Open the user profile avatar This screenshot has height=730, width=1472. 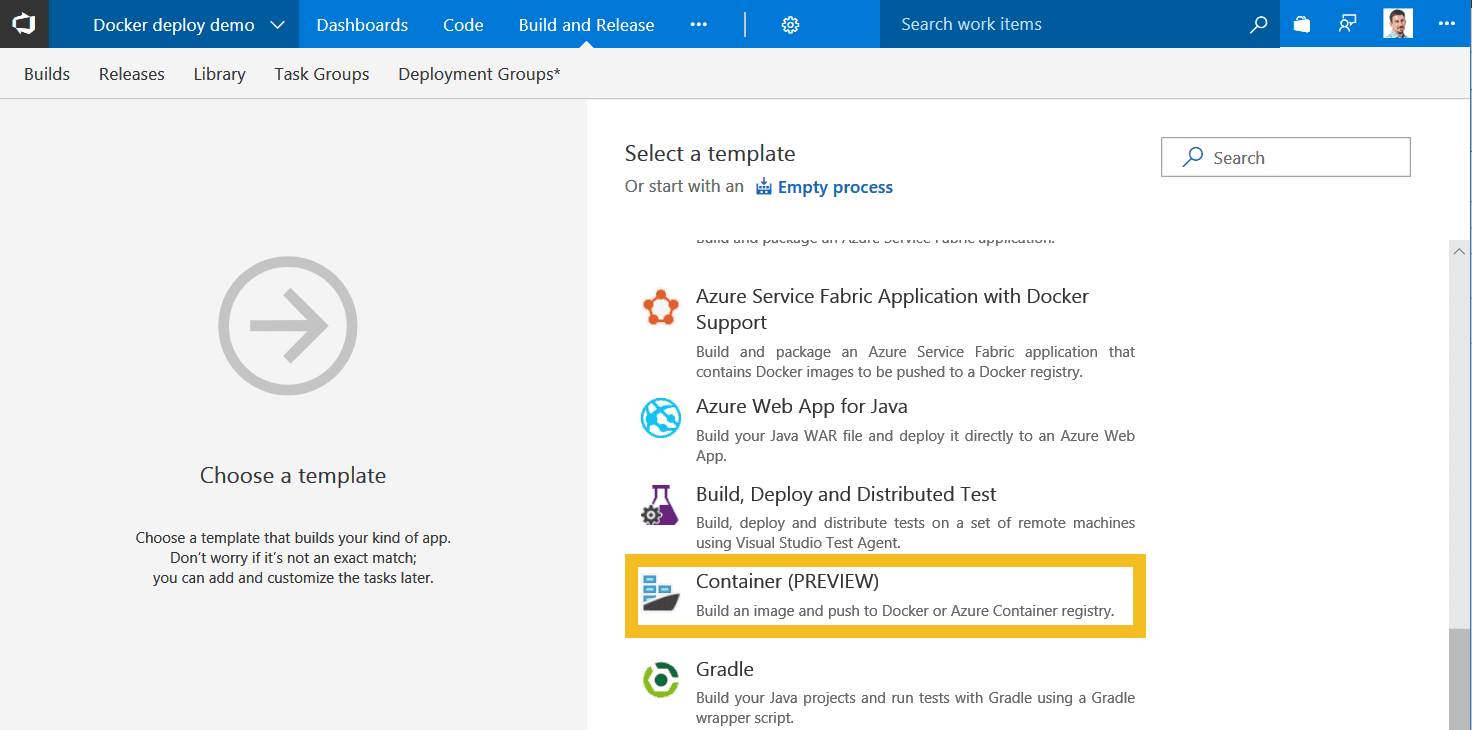point(1398,23)
